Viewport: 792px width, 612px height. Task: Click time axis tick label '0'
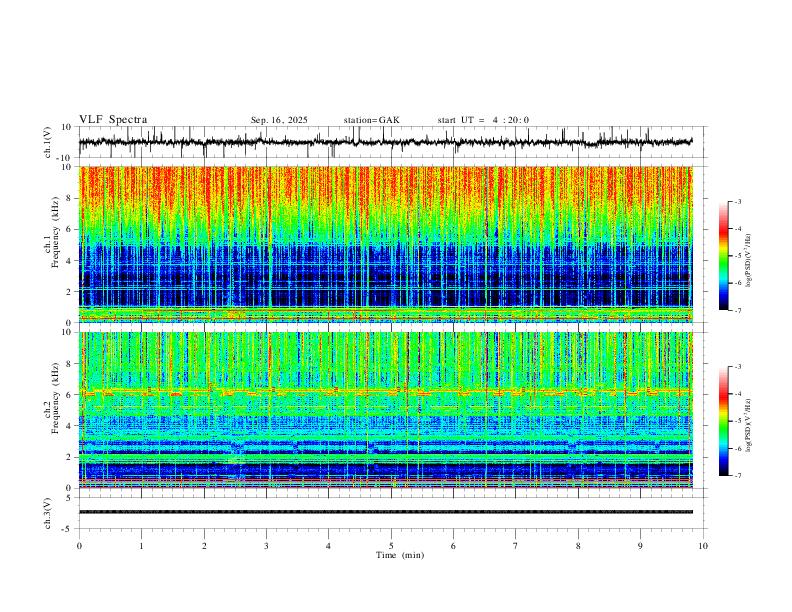(x=79, y=546)
